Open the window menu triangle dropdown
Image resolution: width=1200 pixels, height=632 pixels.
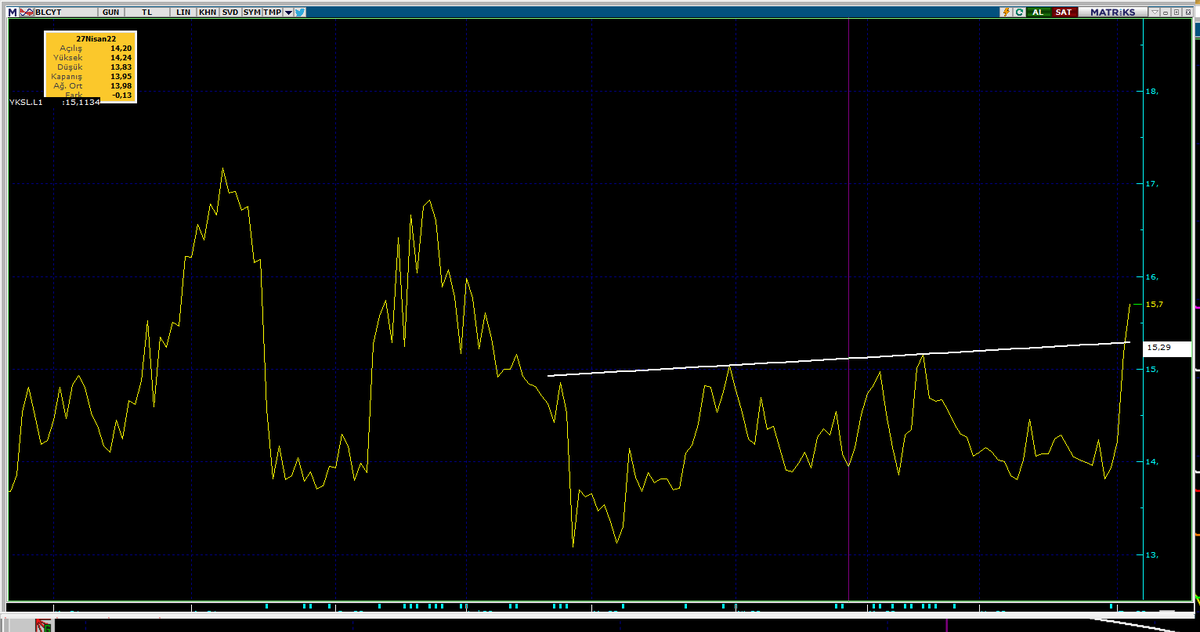tap(1156, 12)
